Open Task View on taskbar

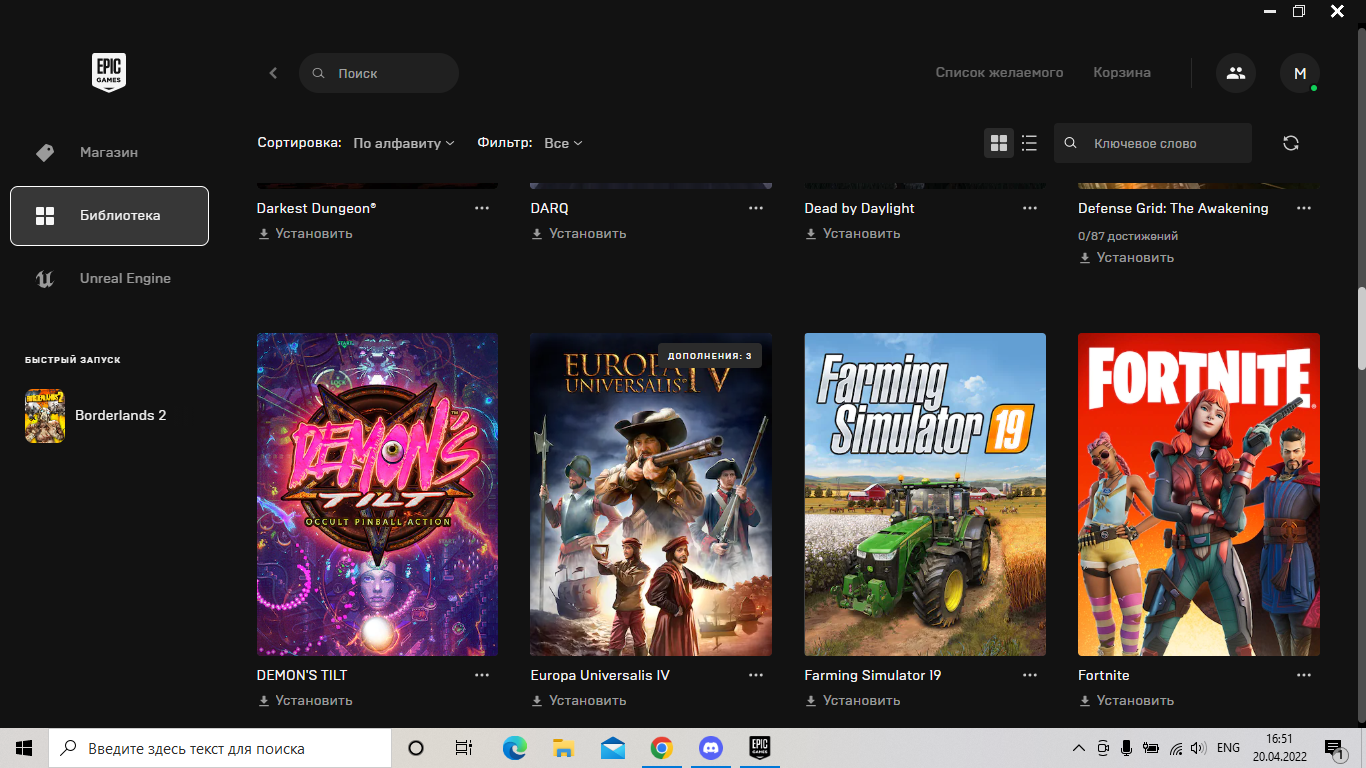click(x=464, y=748)
